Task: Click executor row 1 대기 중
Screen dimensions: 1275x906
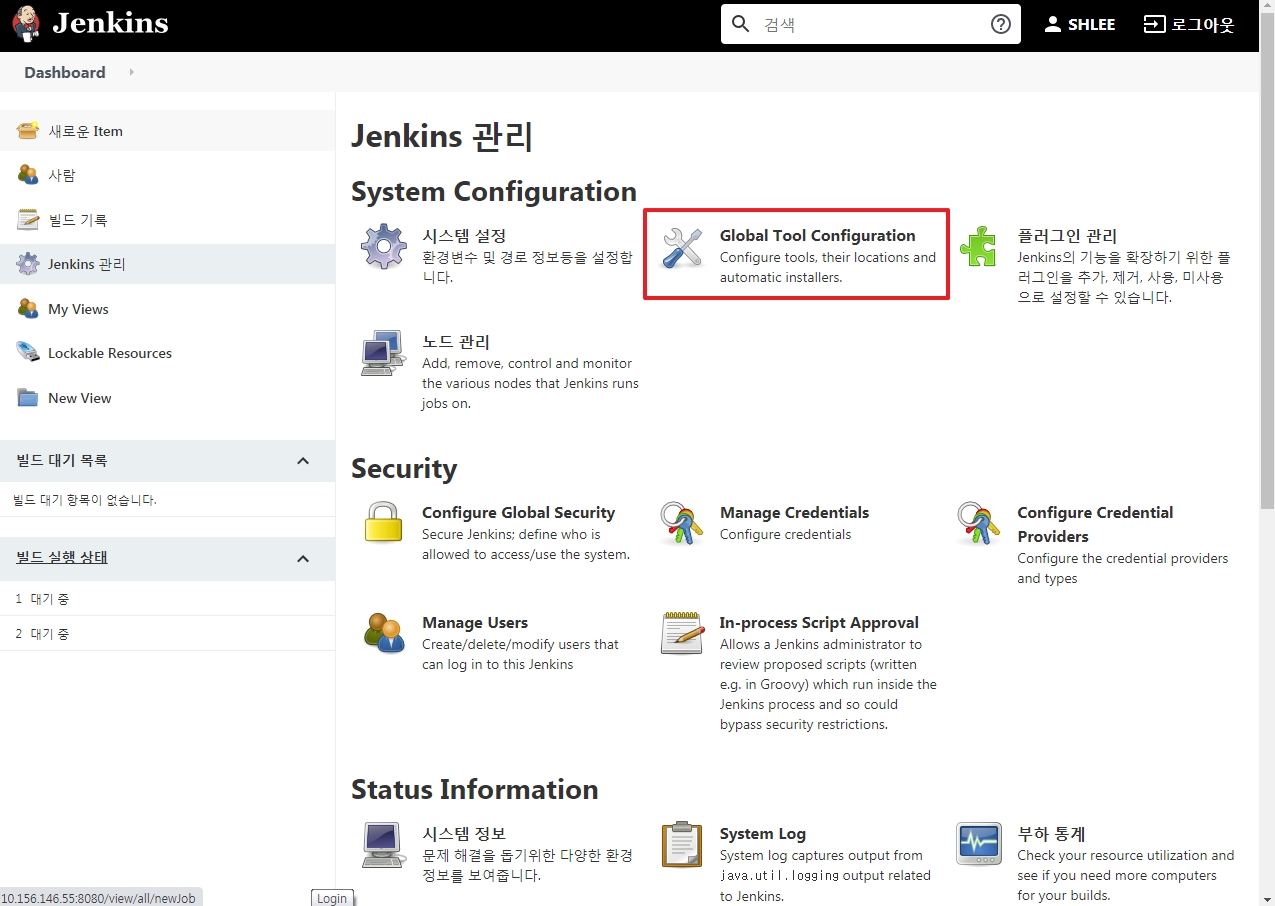Action: click(167, 598)
